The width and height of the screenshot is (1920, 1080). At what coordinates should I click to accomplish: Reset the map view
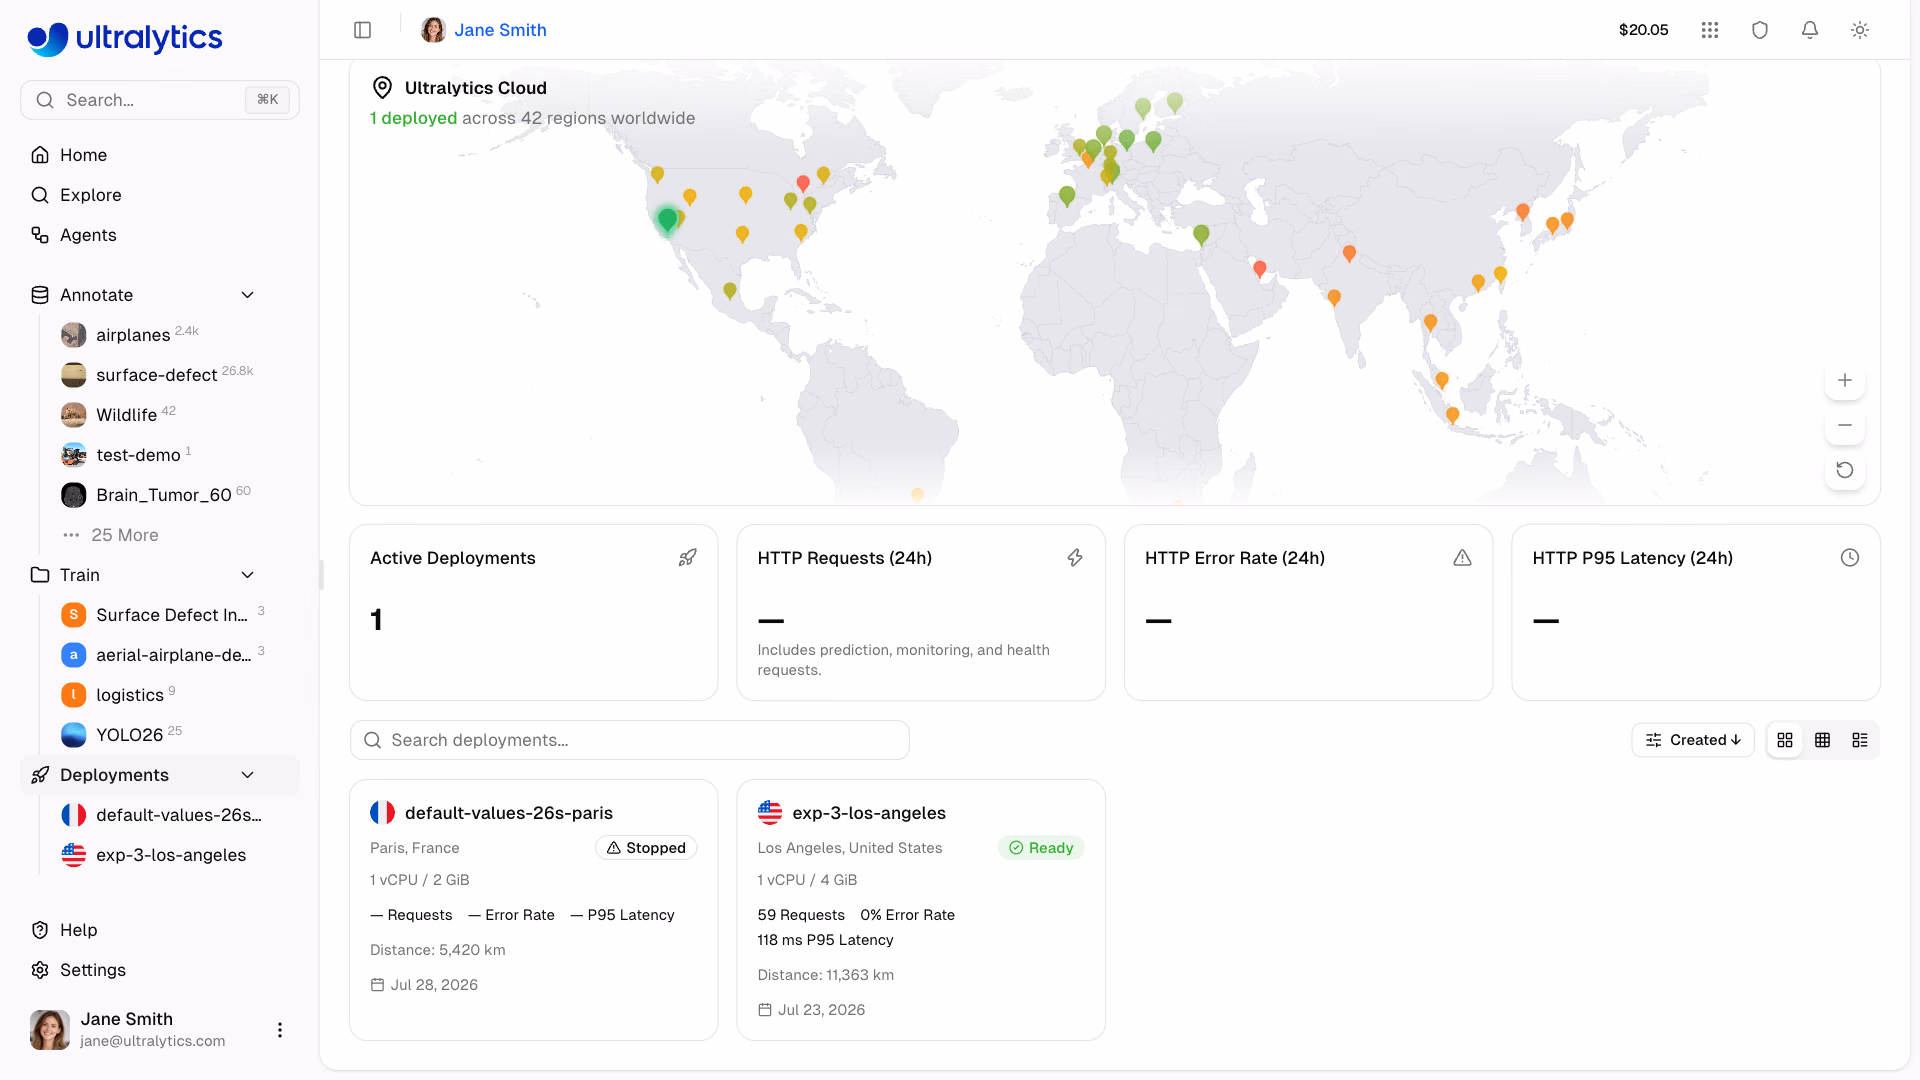pyautogui.click(x=1845, y=470)
